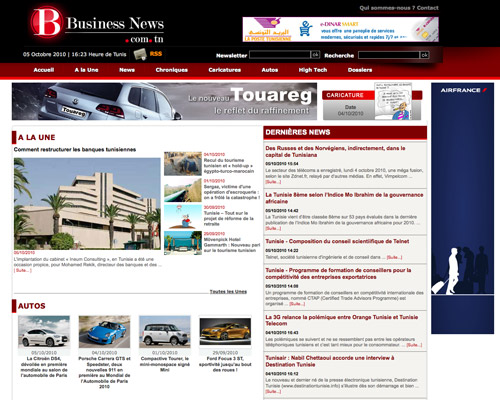Viewport: 500px width, 400px height.
Task: Open the Ford Focus ST thumbnail
Action: coord(225,332)
